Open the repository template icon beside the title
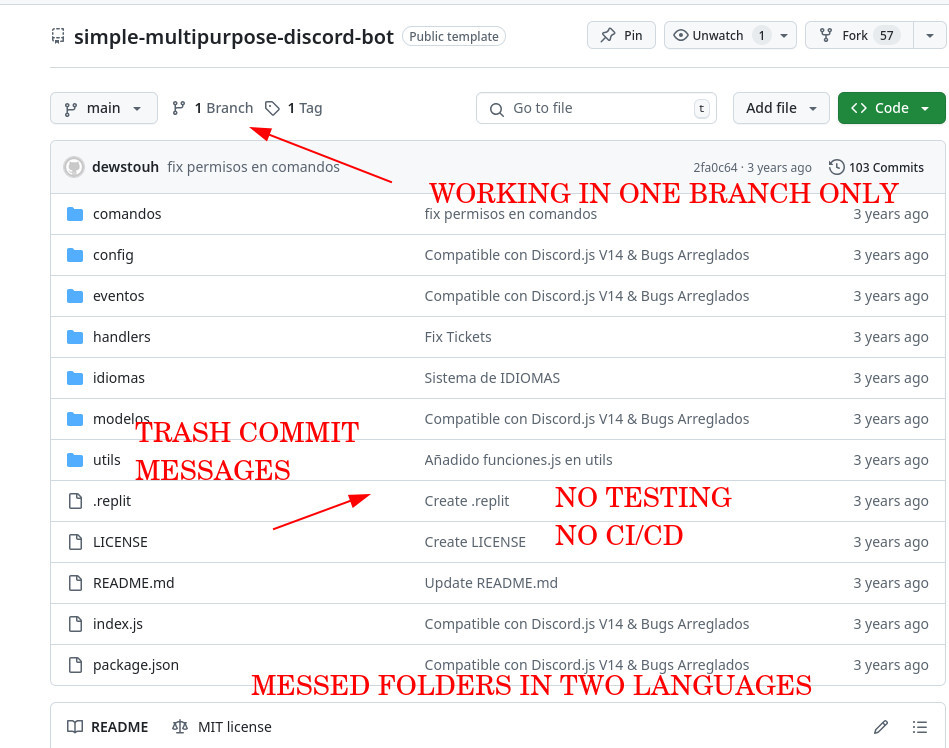The height and width of the screenshot is (748, 949). pyautogui.click(x=58, y=36)
